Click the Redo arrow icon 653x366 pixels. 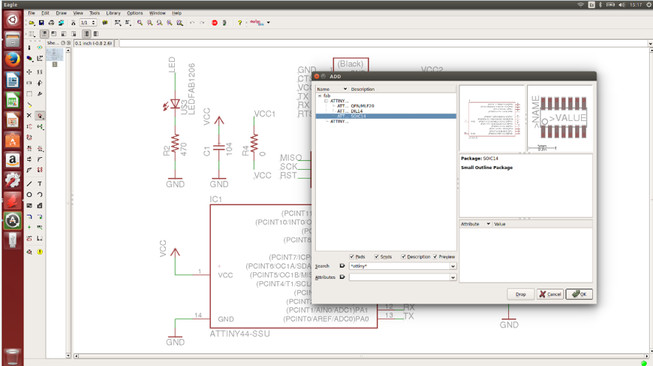tap(202, 22)
